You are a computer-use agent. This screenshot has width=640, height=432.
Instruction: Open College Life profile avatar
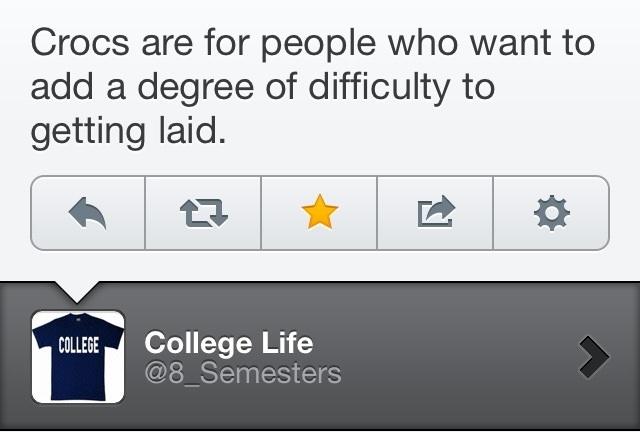pos(78,358)
